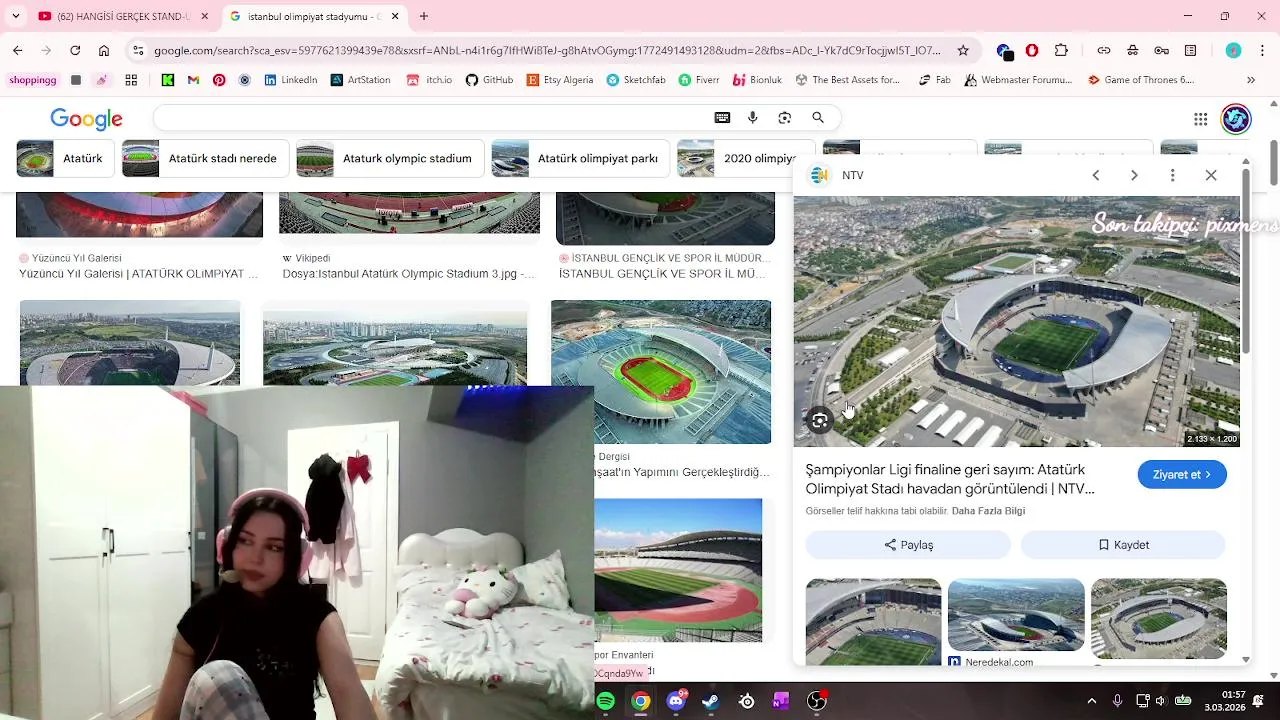Open Discord from the taskbar
Screen dimensions: 1280x720
676,701
